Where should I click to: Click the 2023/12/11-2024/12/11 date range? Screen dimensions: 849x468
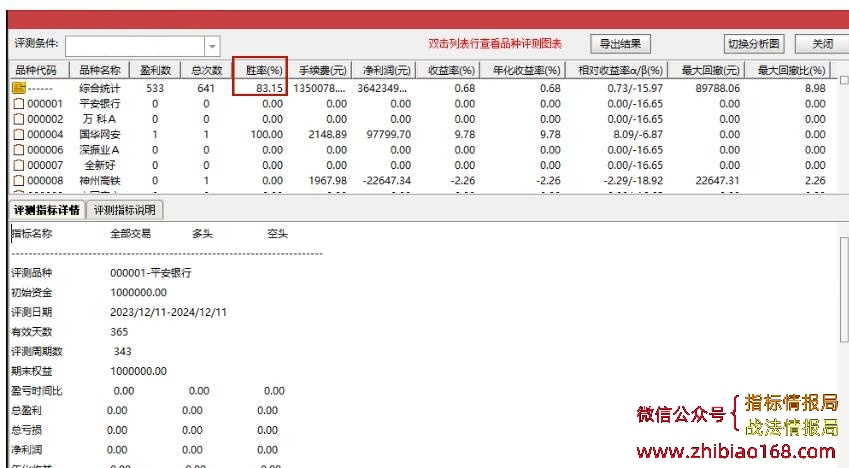[x=168, y=312]
